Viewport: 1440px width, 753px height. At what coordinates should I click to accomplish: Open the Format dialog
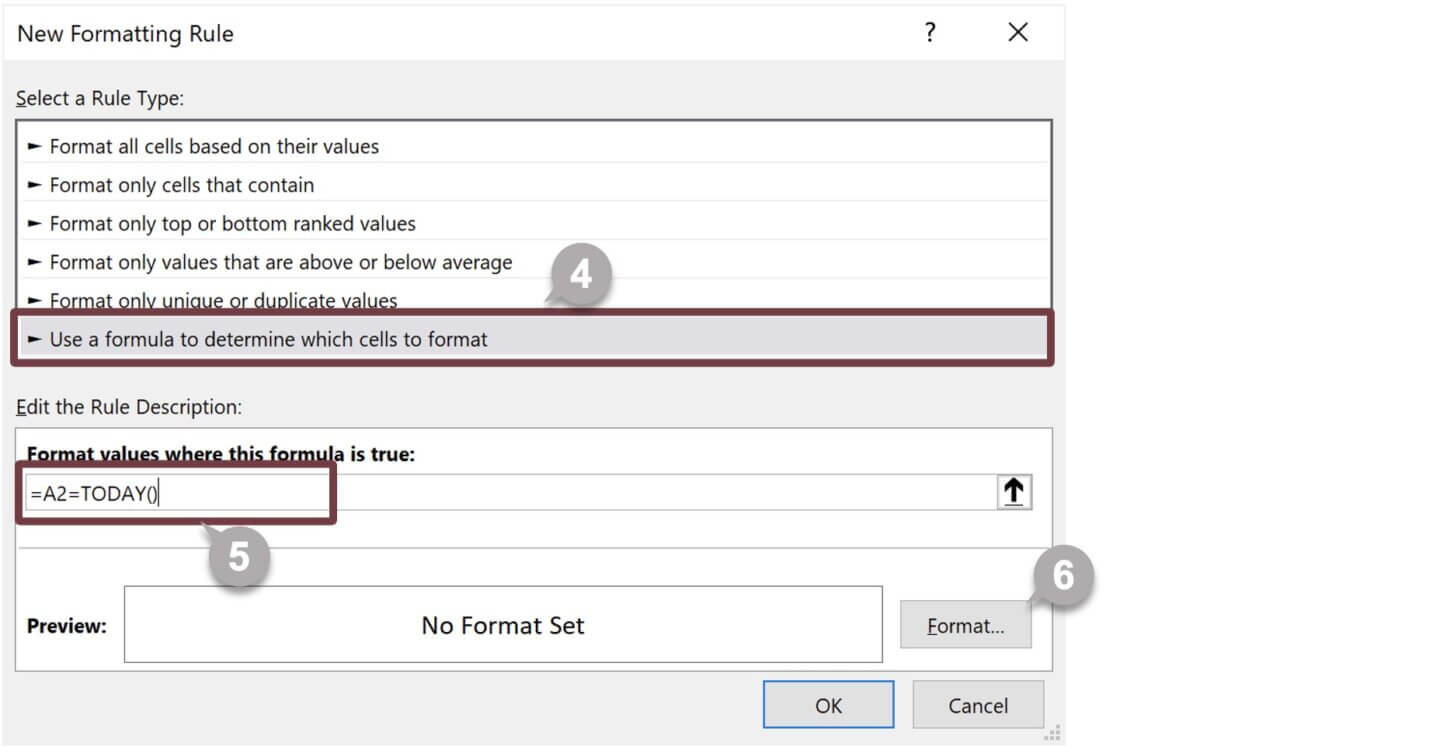point(964,625)
